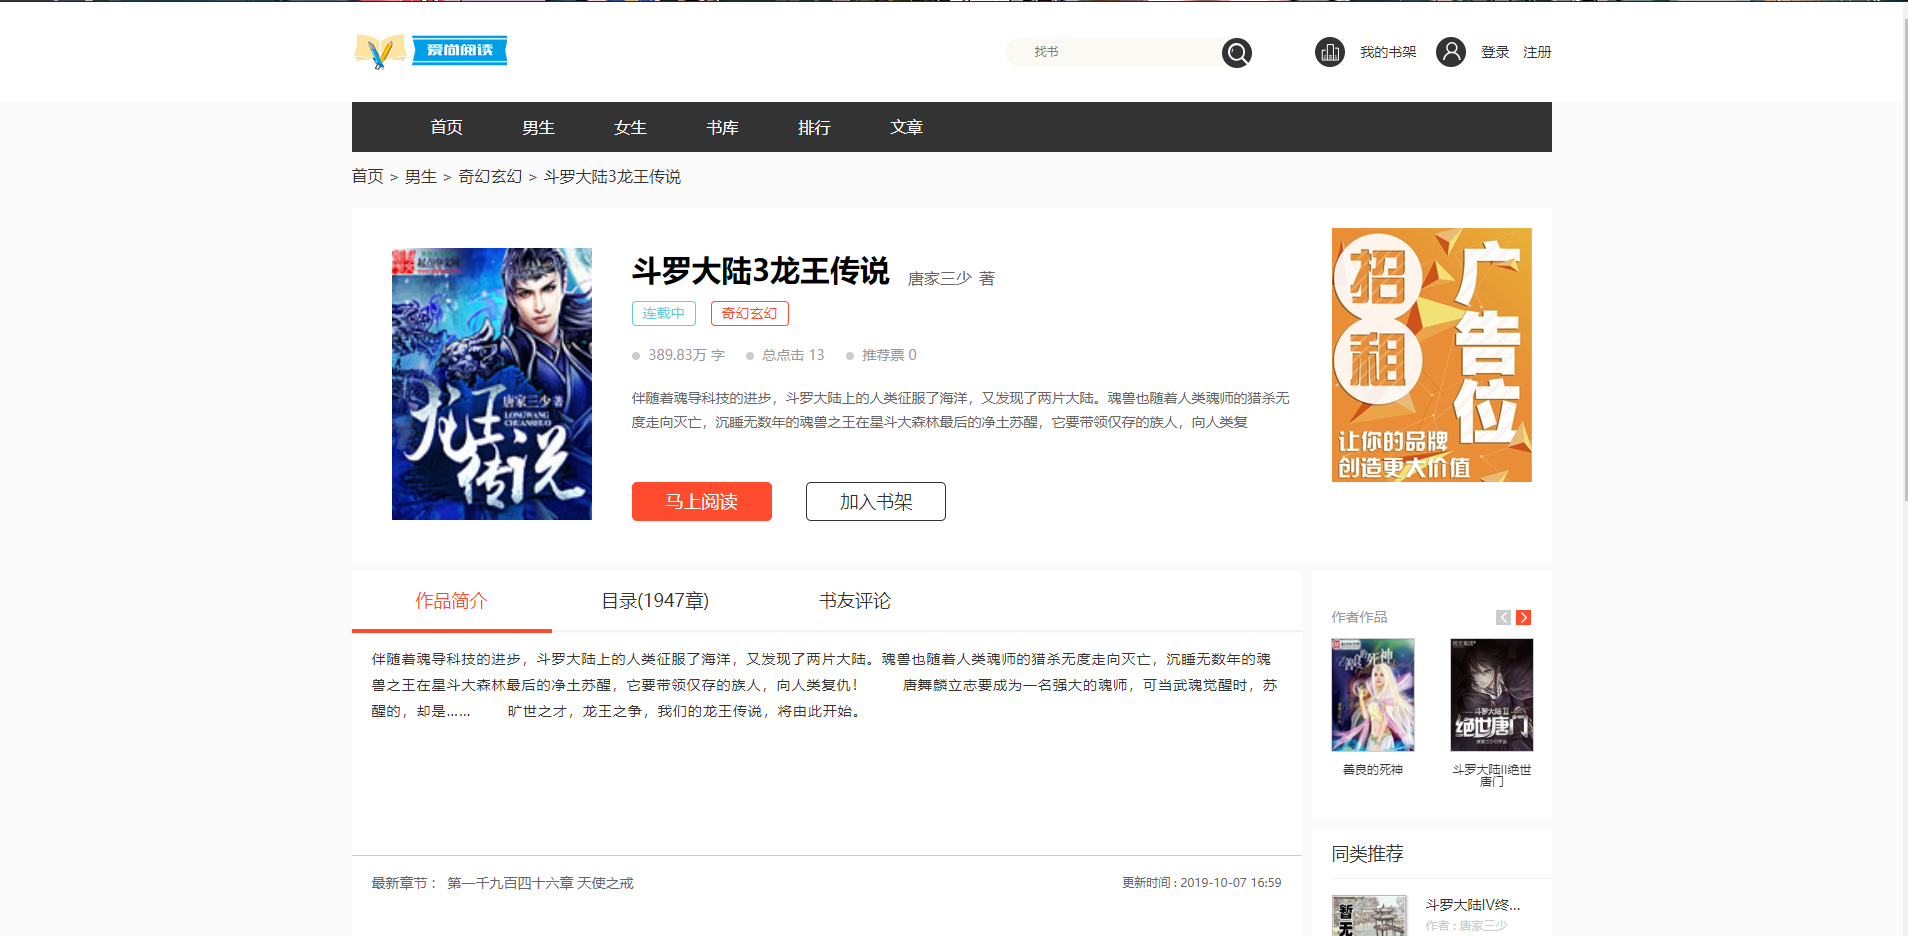1908x936 pixels.
Task: Click the 招租广告位 advertisement banner
Action: [1431, 355]
